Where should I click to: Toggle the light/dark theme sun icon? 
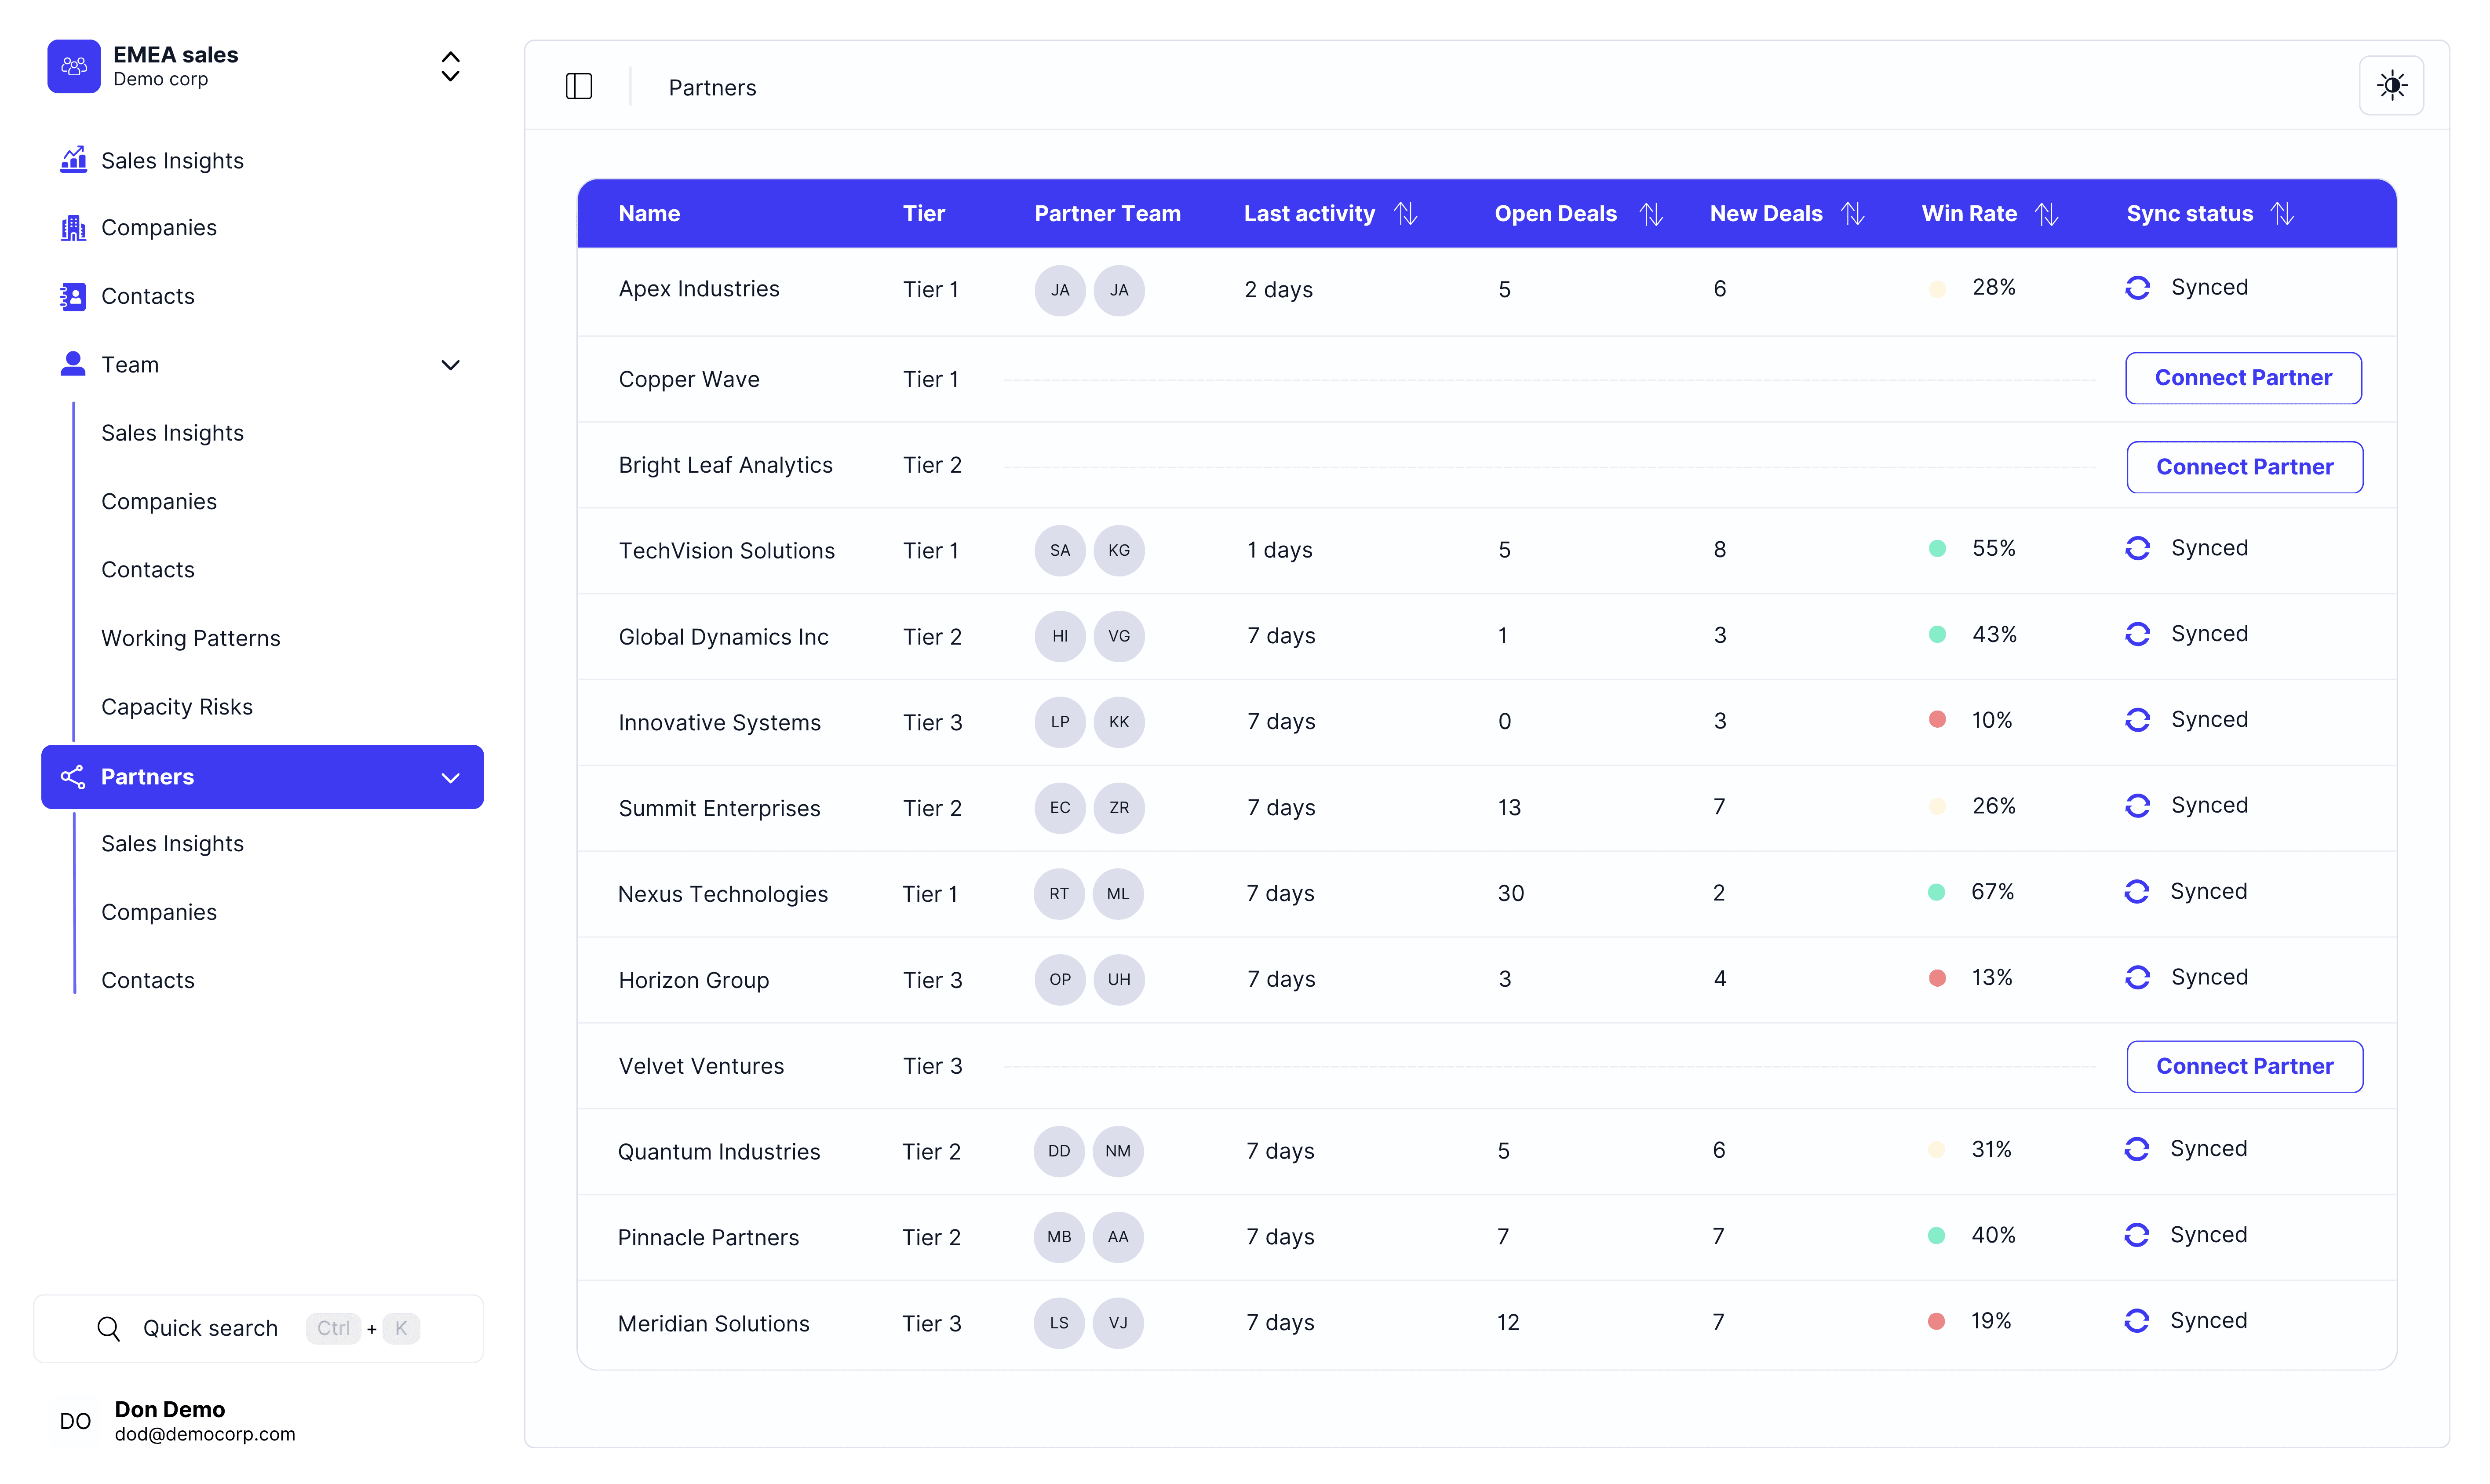click(2390, 86)
